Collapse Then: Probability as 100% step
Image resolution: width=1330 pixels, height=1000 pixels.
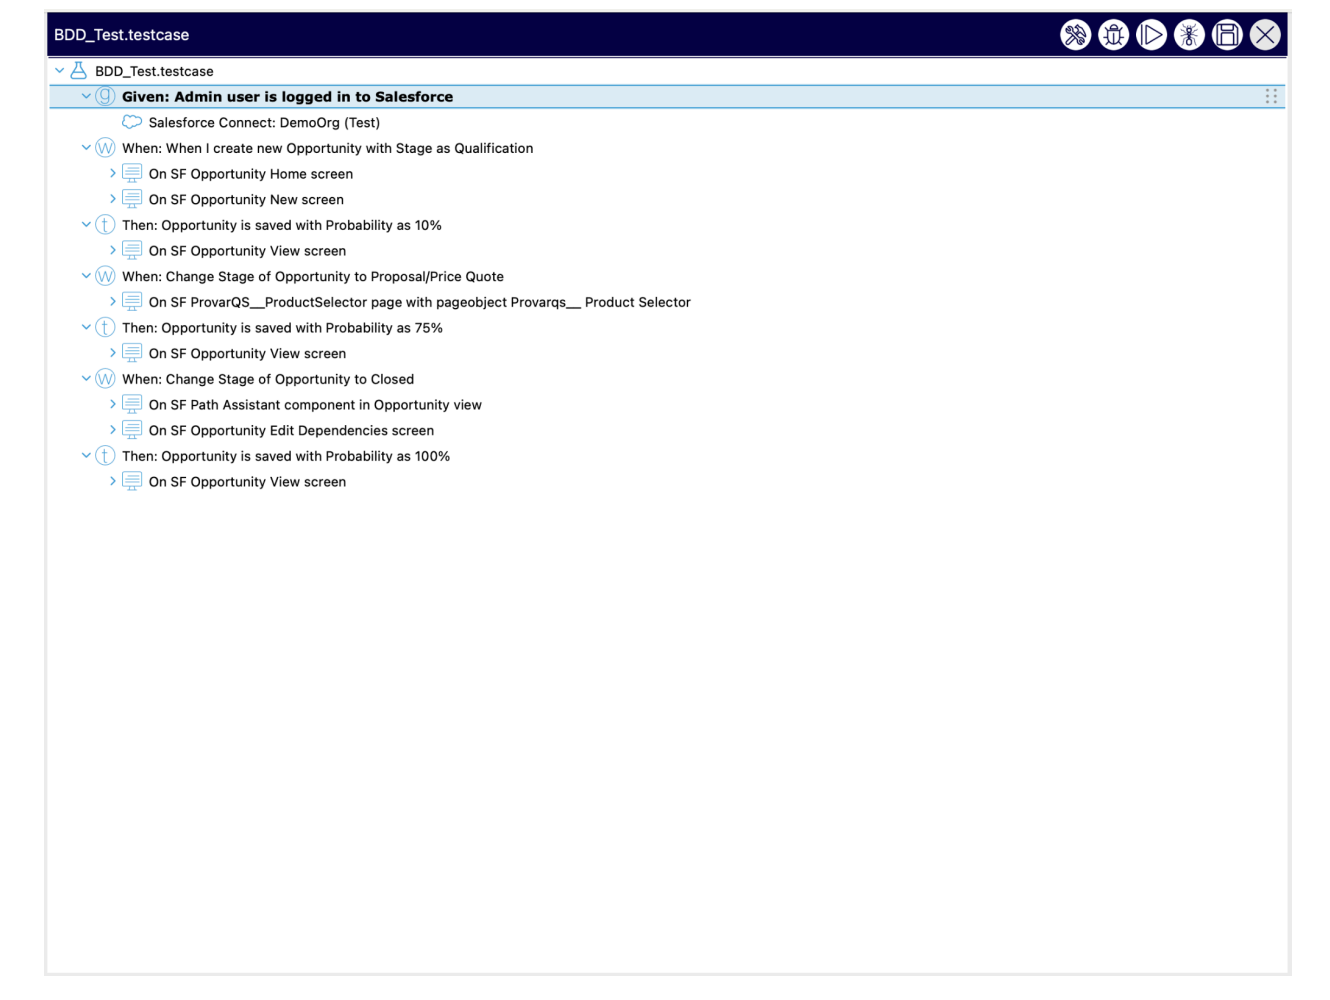86,456
